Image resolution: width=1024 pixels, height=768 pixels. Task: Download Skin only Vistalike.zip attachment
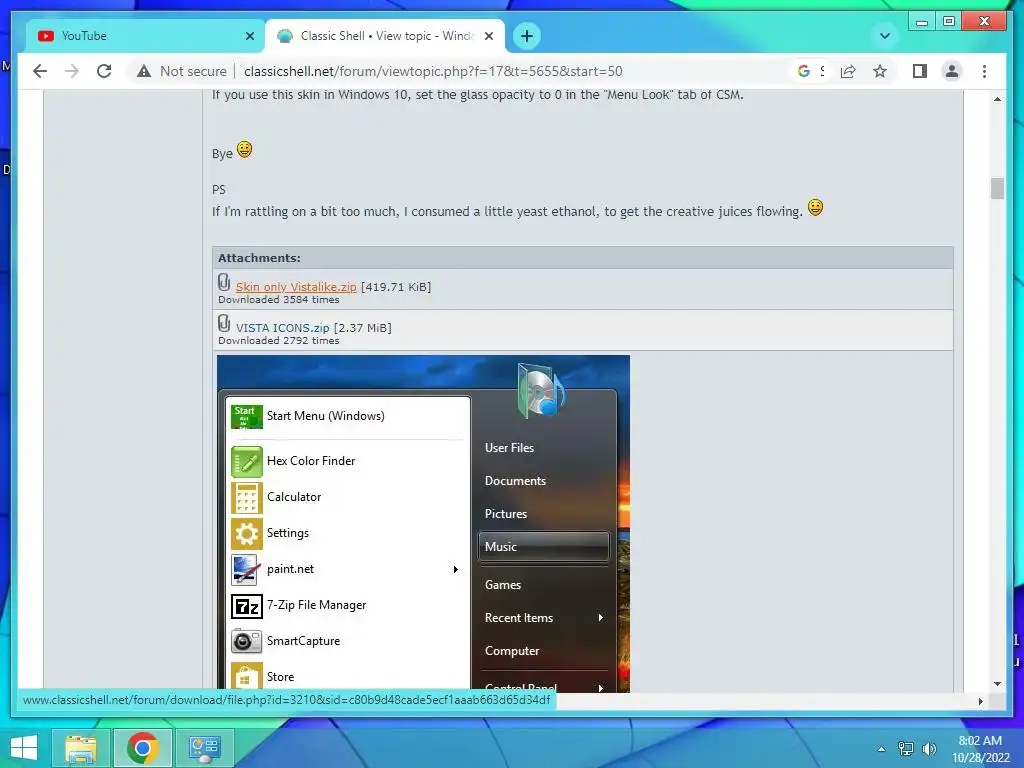tap(296, 287)
